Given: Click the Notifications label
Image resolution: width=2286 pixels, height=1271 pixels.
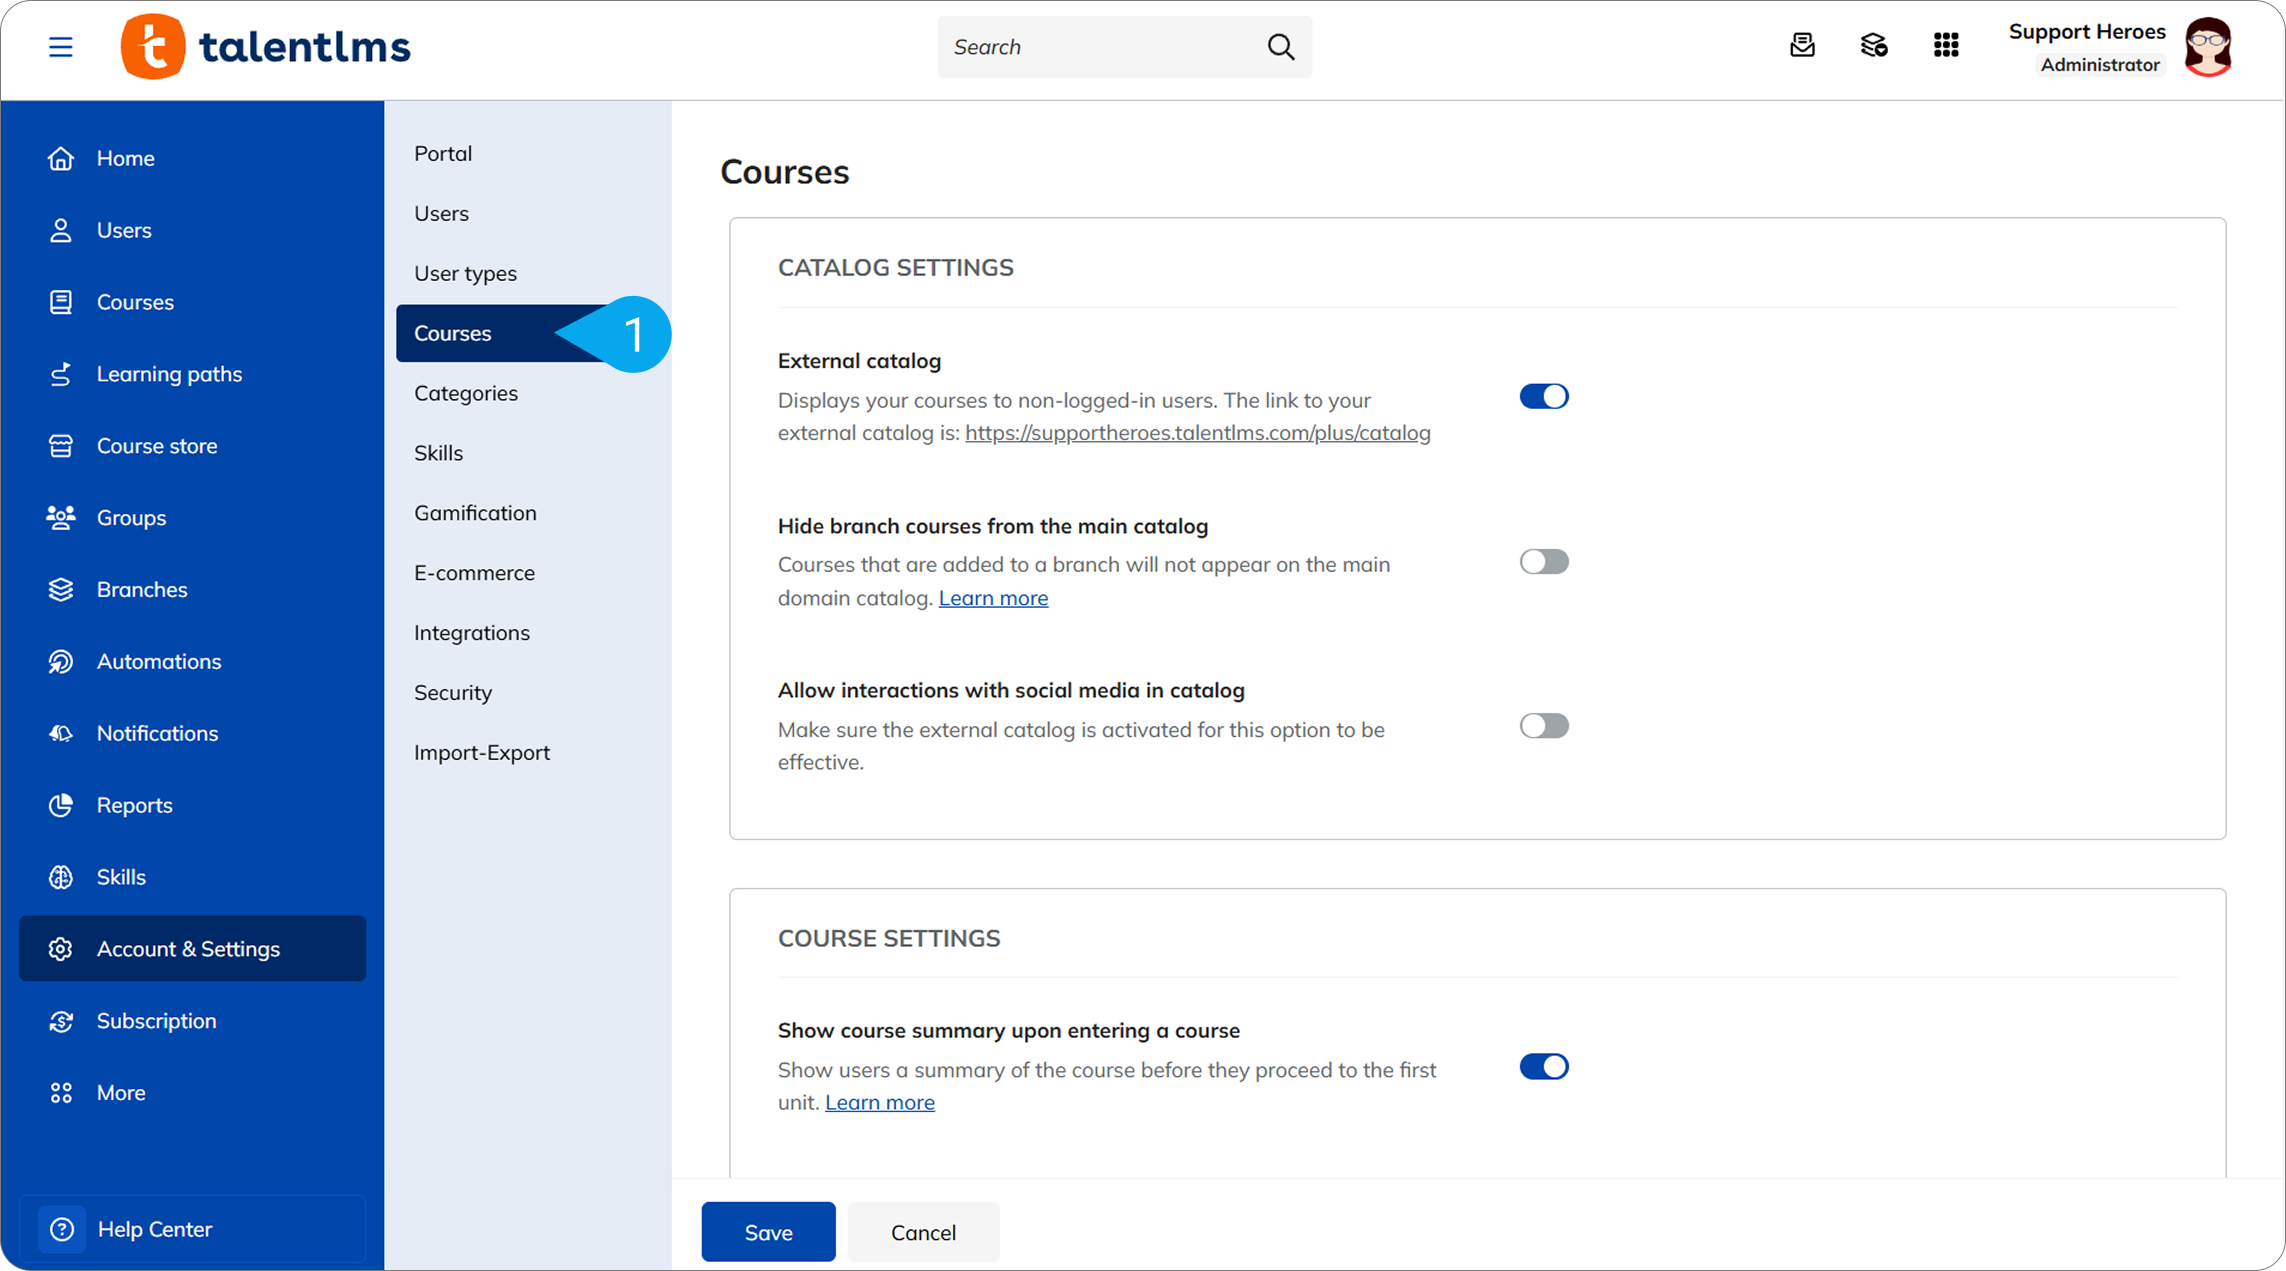Looking at the screenshot, I should [x=157, y=734].
